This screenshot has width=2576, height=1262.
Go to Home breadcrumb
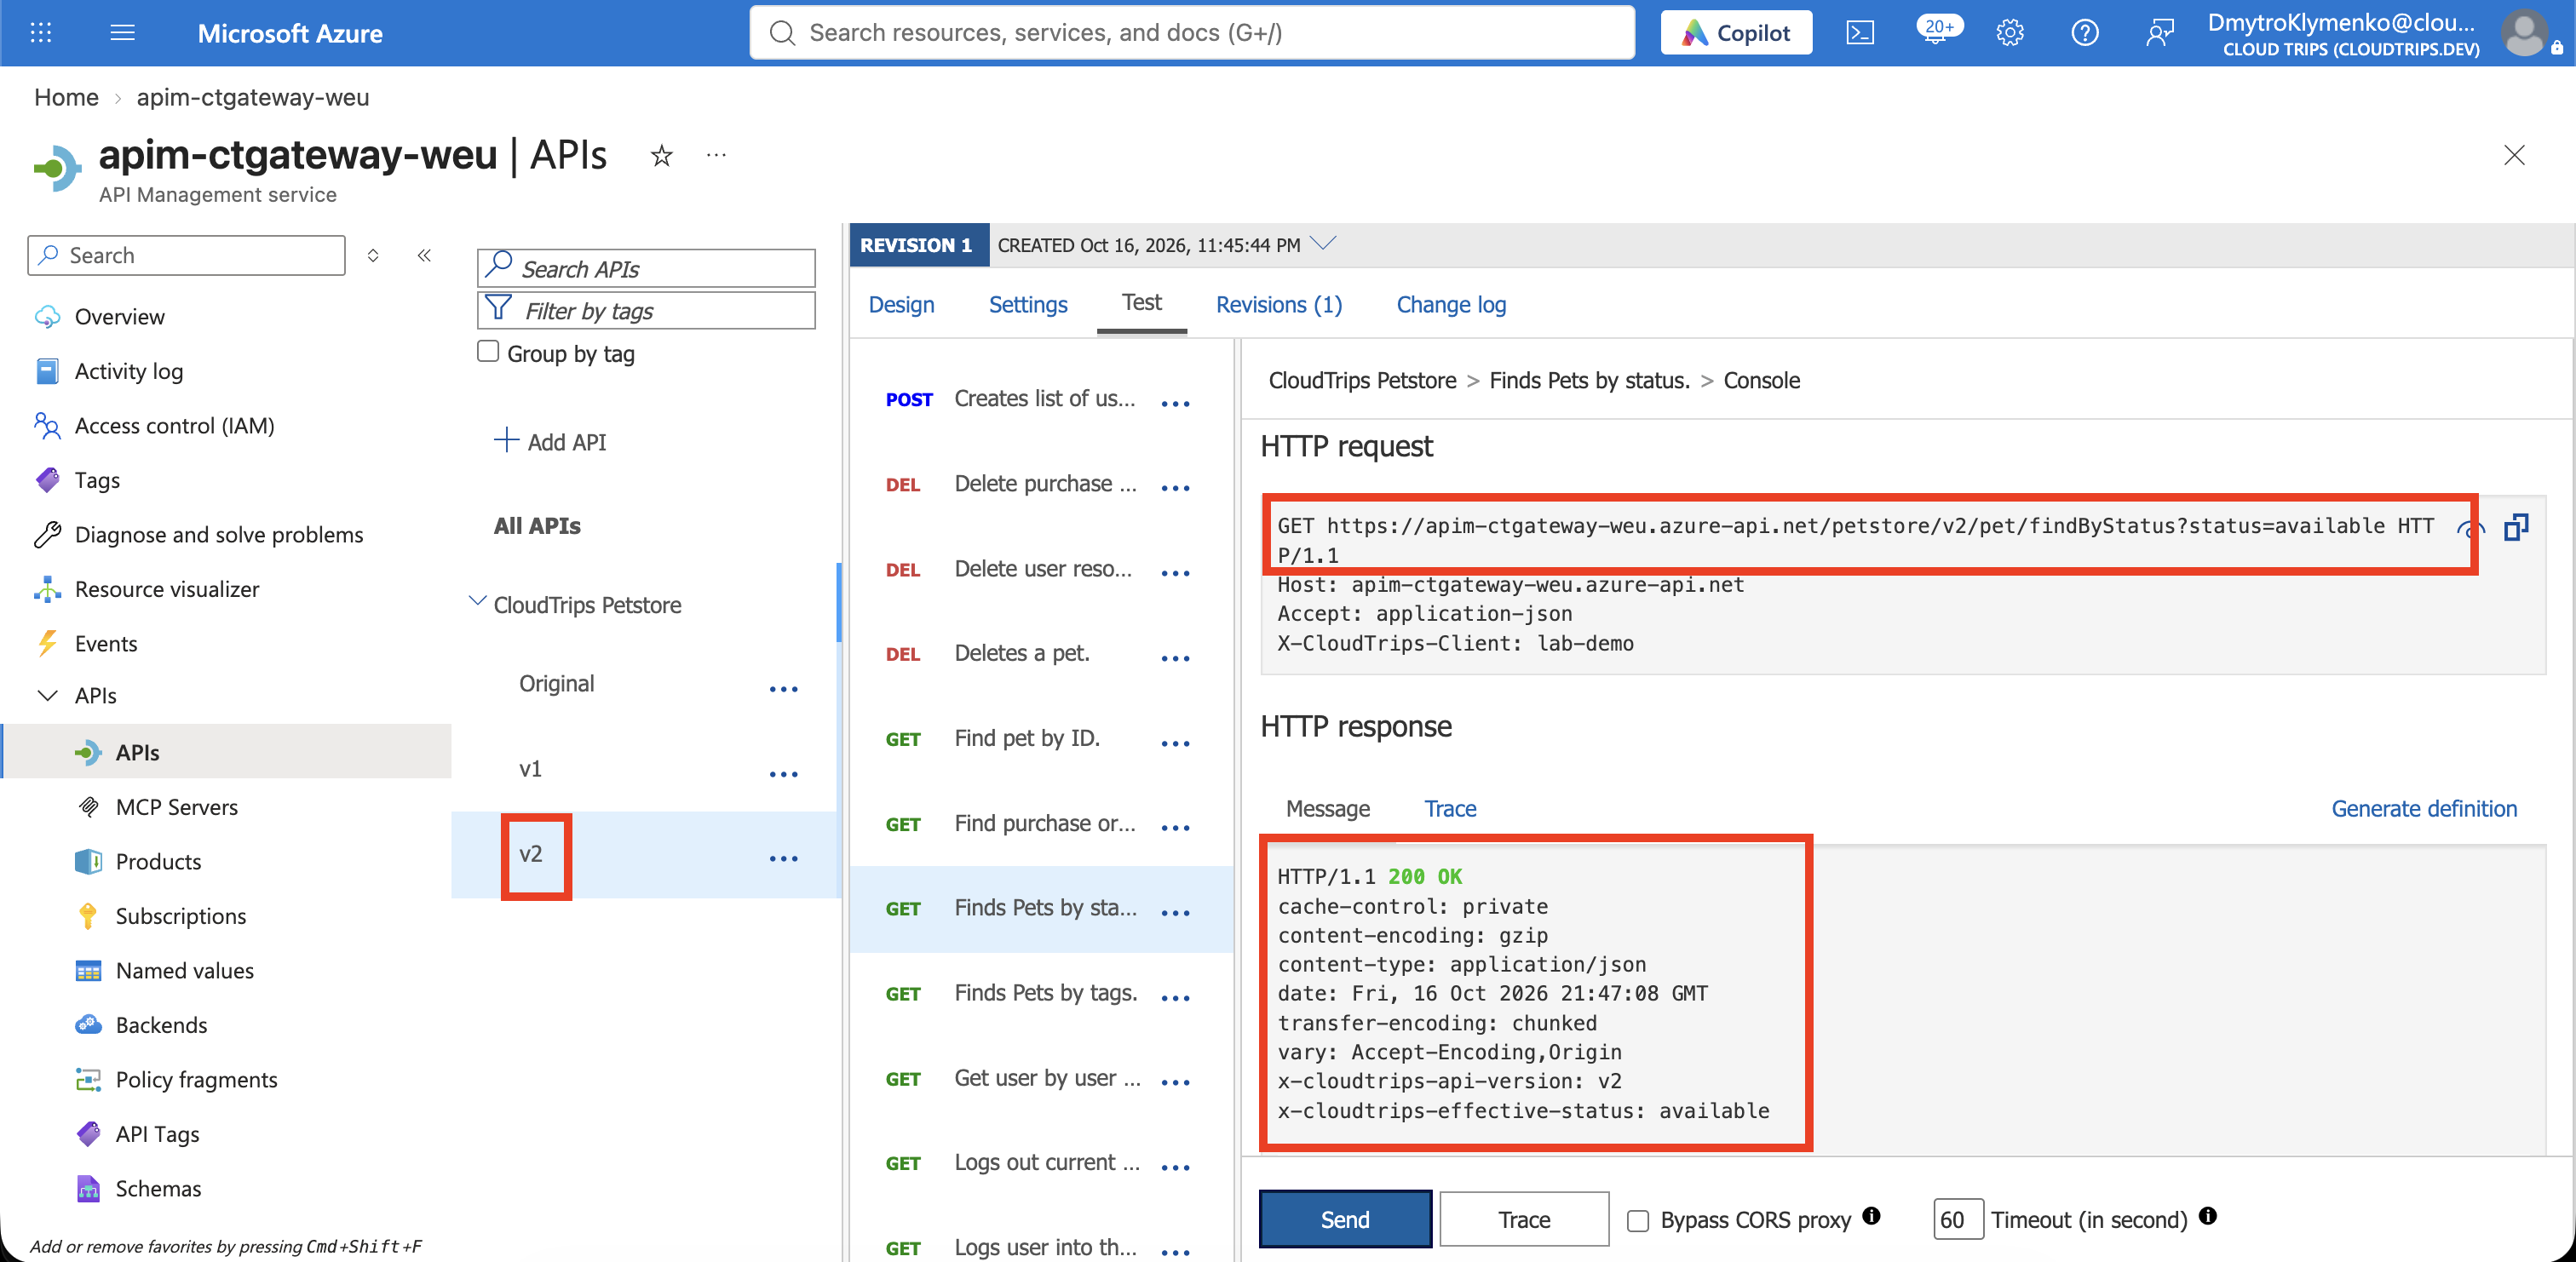66,97
